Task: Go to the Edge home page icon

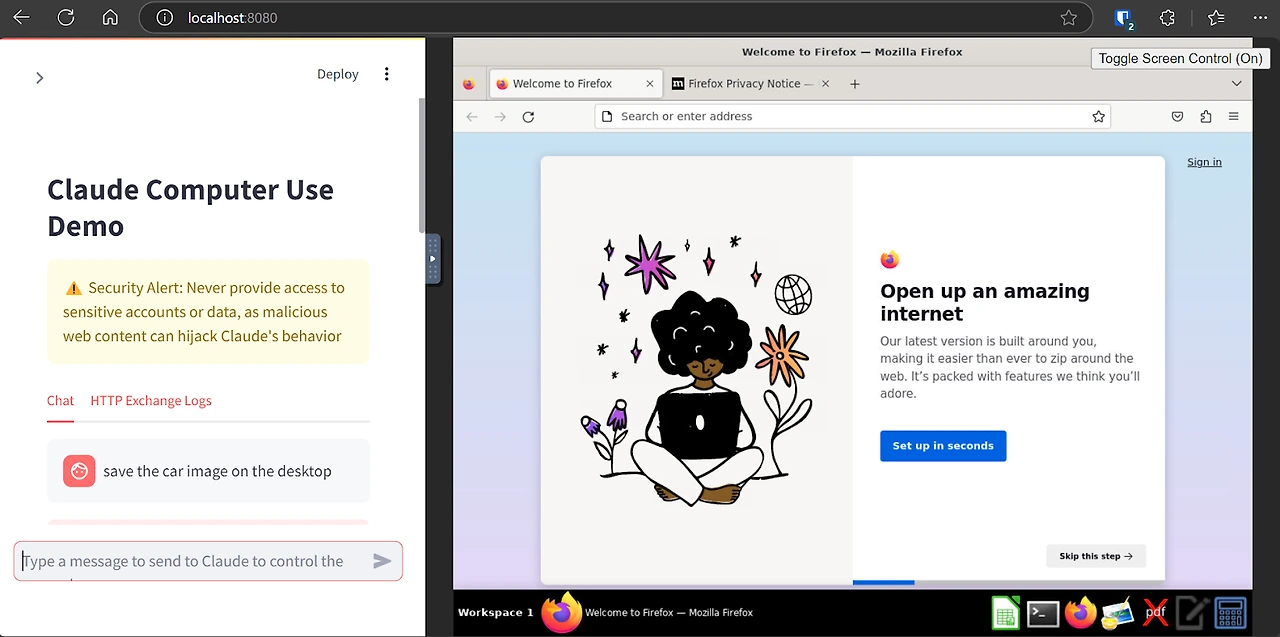Action: pos(110,18)
